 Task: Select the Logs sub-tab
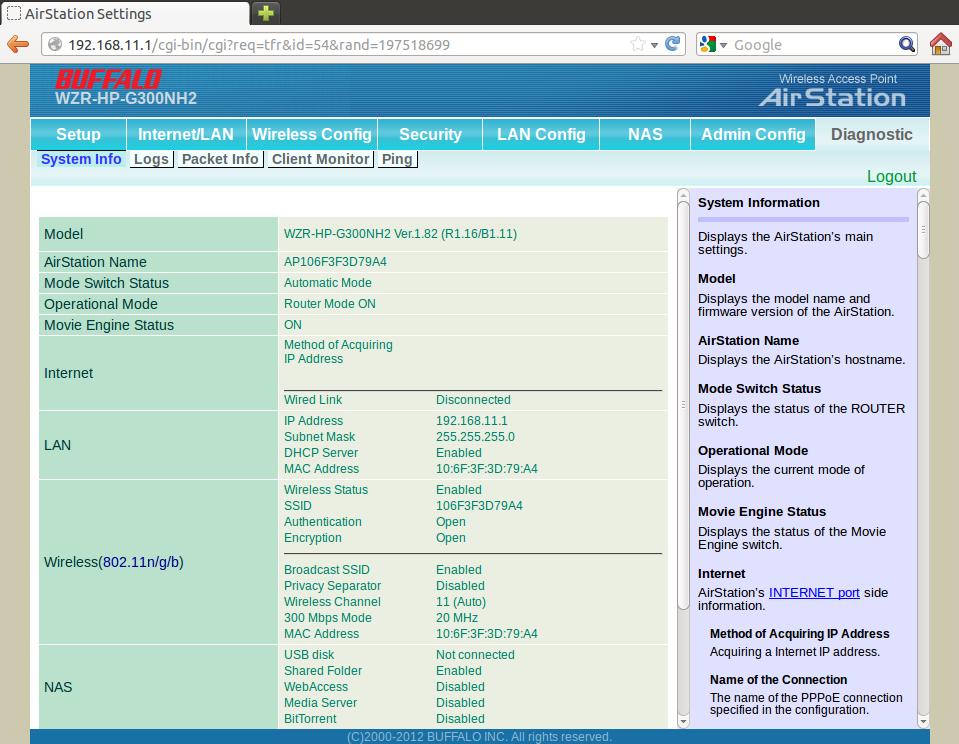coord(151,159)
